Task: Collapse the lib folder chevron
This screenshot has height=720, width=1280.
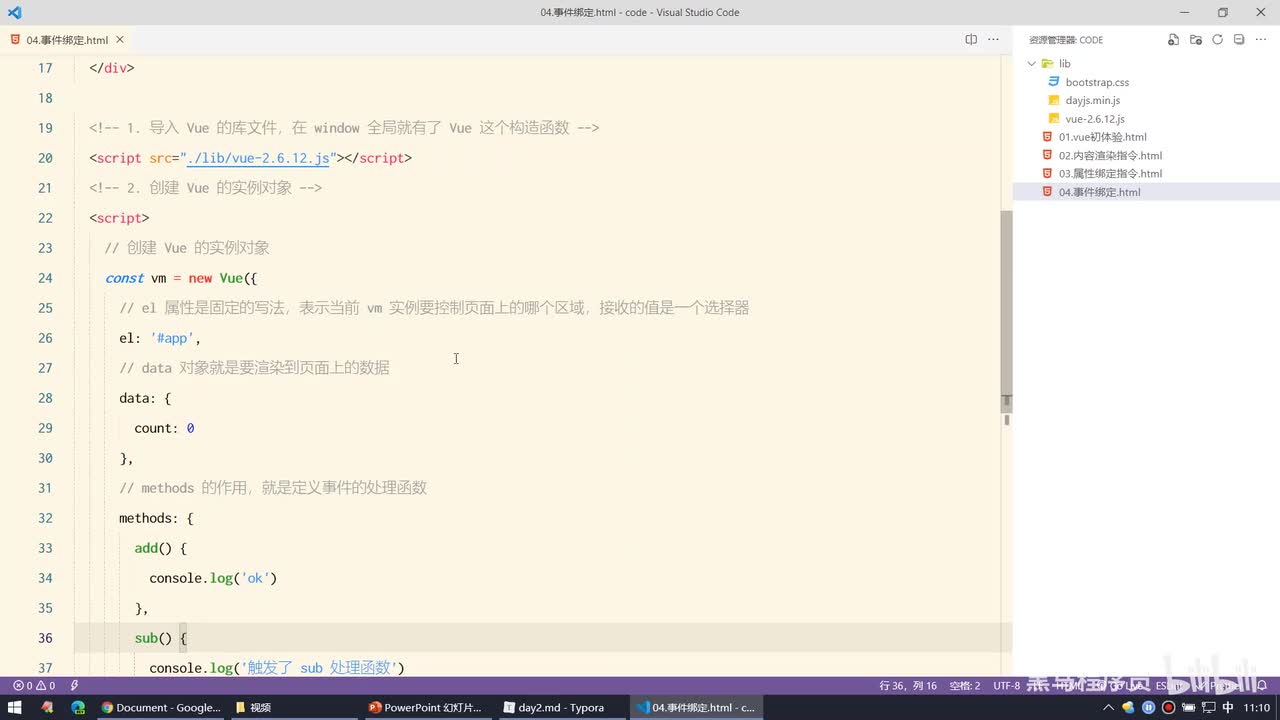Action: click(x=1032, y=64)
